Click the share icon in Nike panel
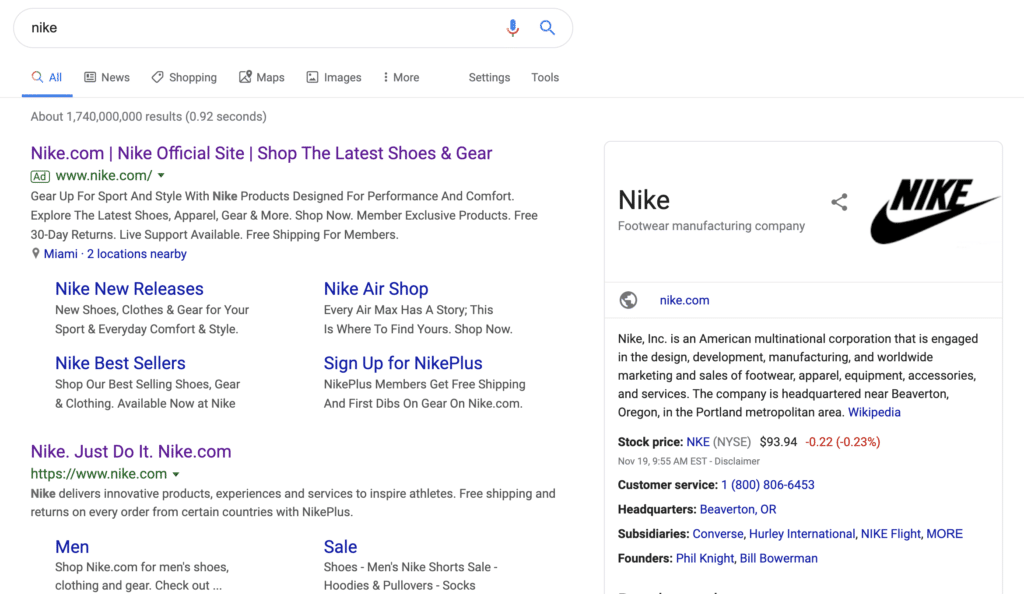Screen dimensions: 1024x594 [x=839, y=202]
